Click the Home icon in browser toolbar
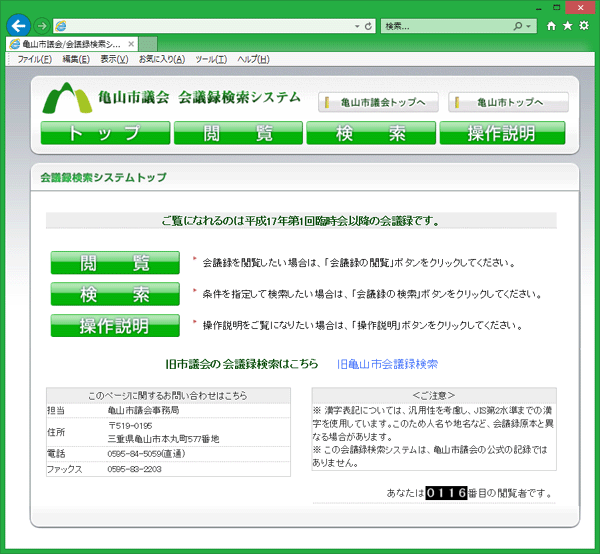600x554 pixels. (x=551, y=26)
